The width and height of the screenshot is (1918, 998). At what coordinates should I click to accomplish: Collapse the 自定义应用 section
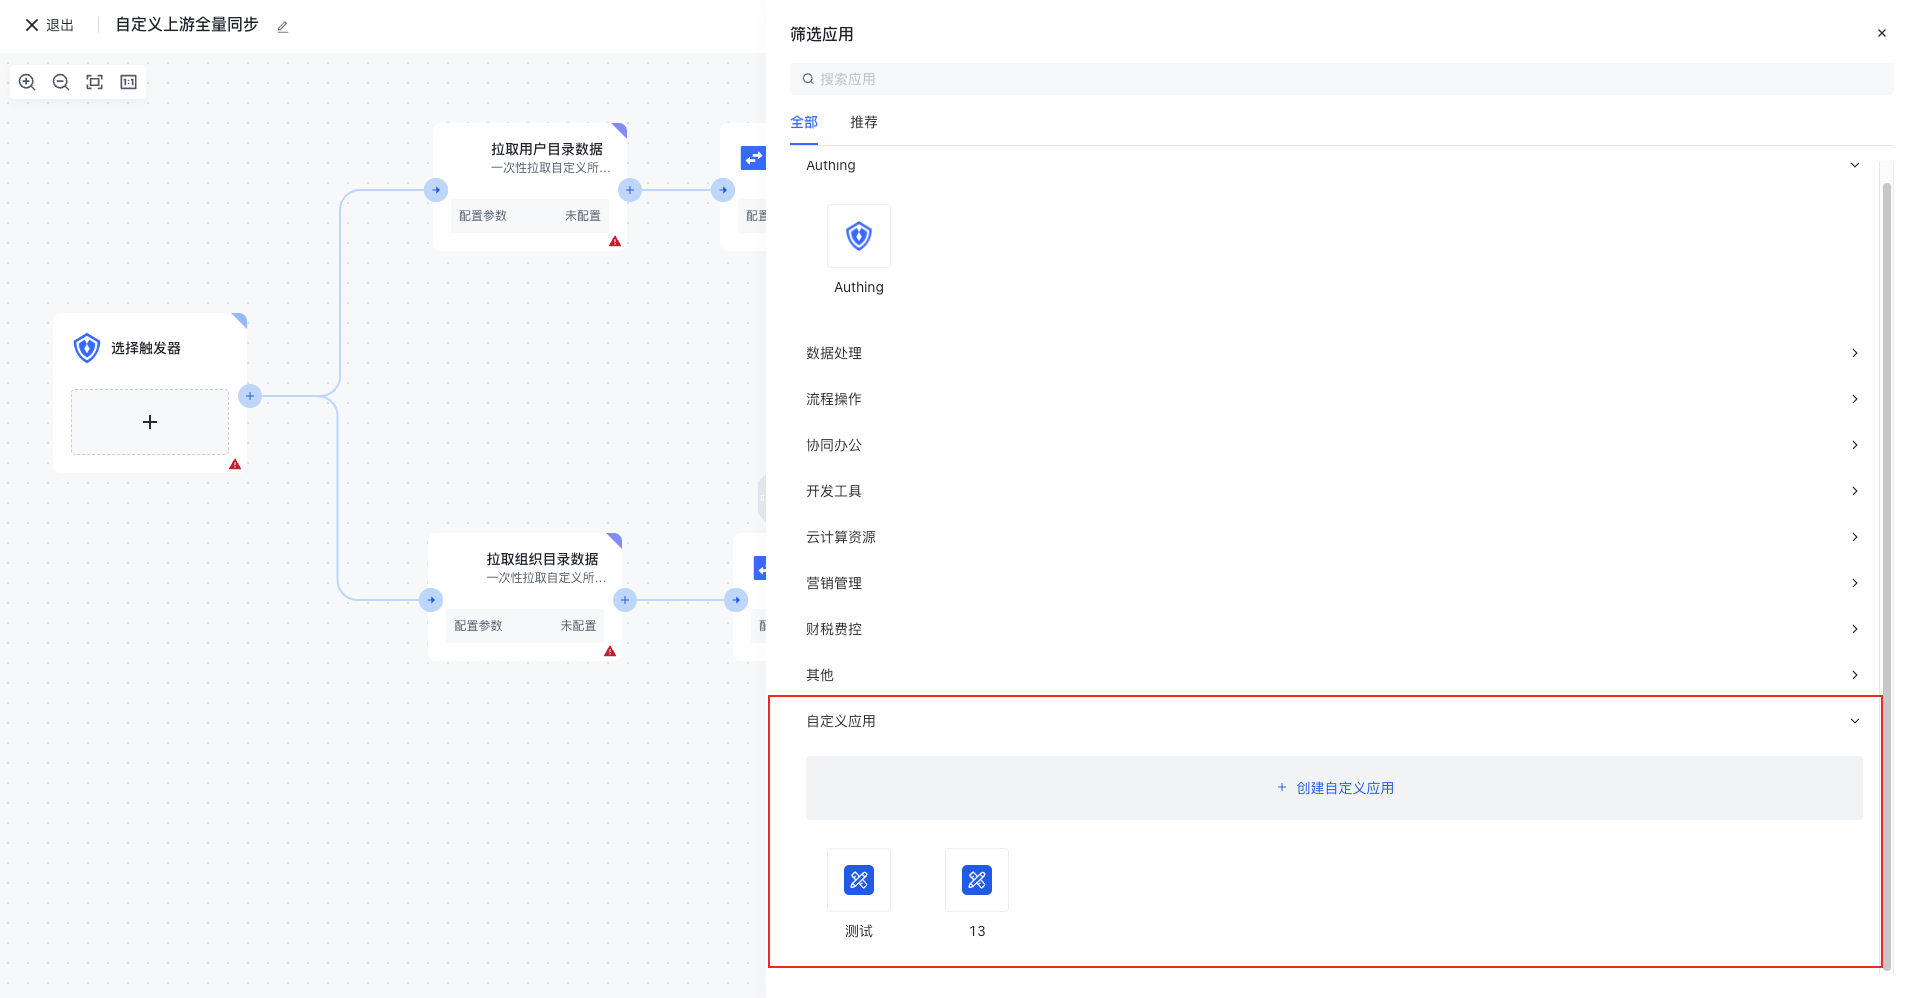click(x=1854, y=721)
